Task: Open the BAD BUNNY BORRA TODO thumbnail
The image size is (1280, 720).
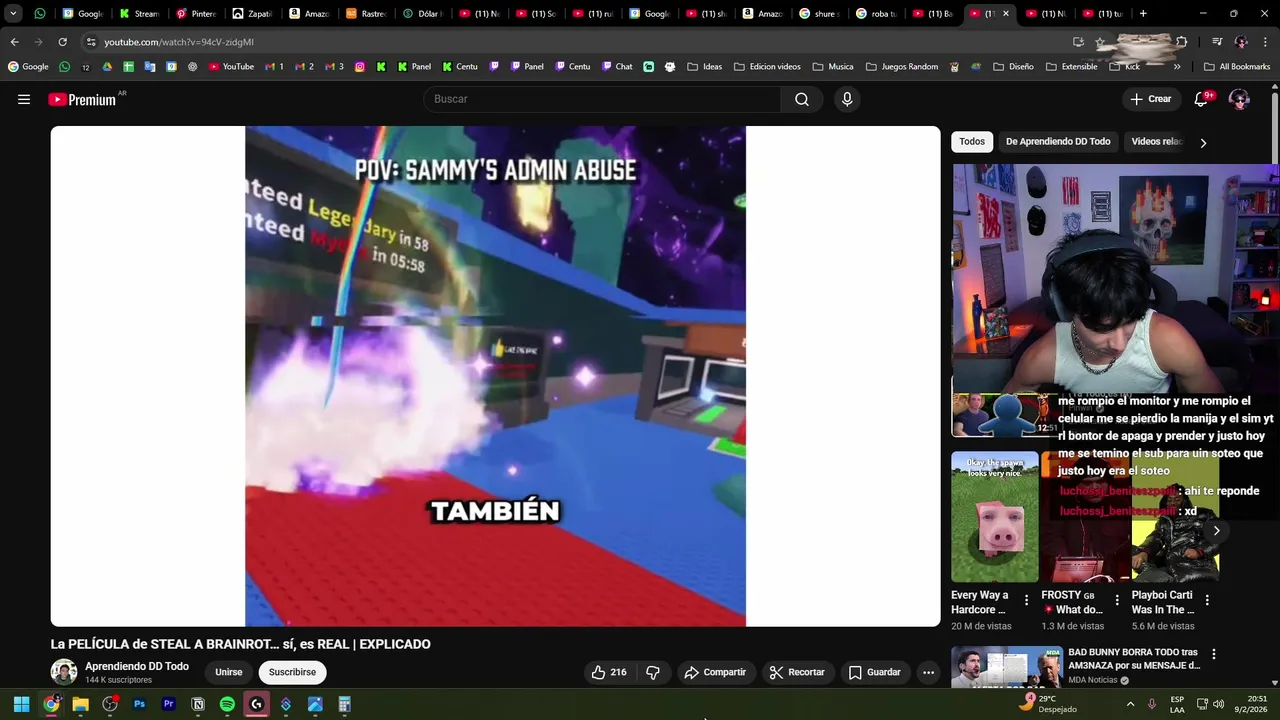Action: (x=1006, y=668)
